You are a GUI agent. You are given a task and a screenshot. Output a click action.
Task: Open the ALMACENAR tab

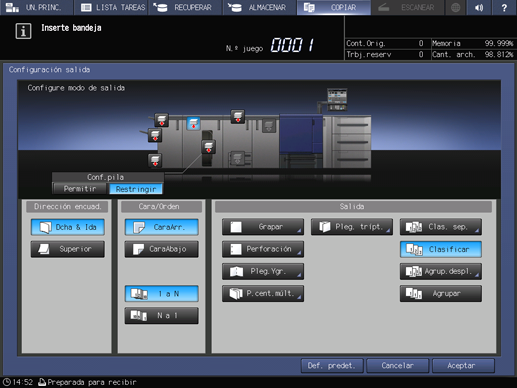point(260,7)
